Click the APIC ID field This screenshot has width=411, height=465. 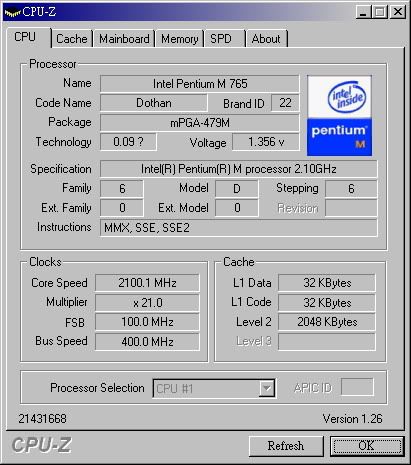357,388
